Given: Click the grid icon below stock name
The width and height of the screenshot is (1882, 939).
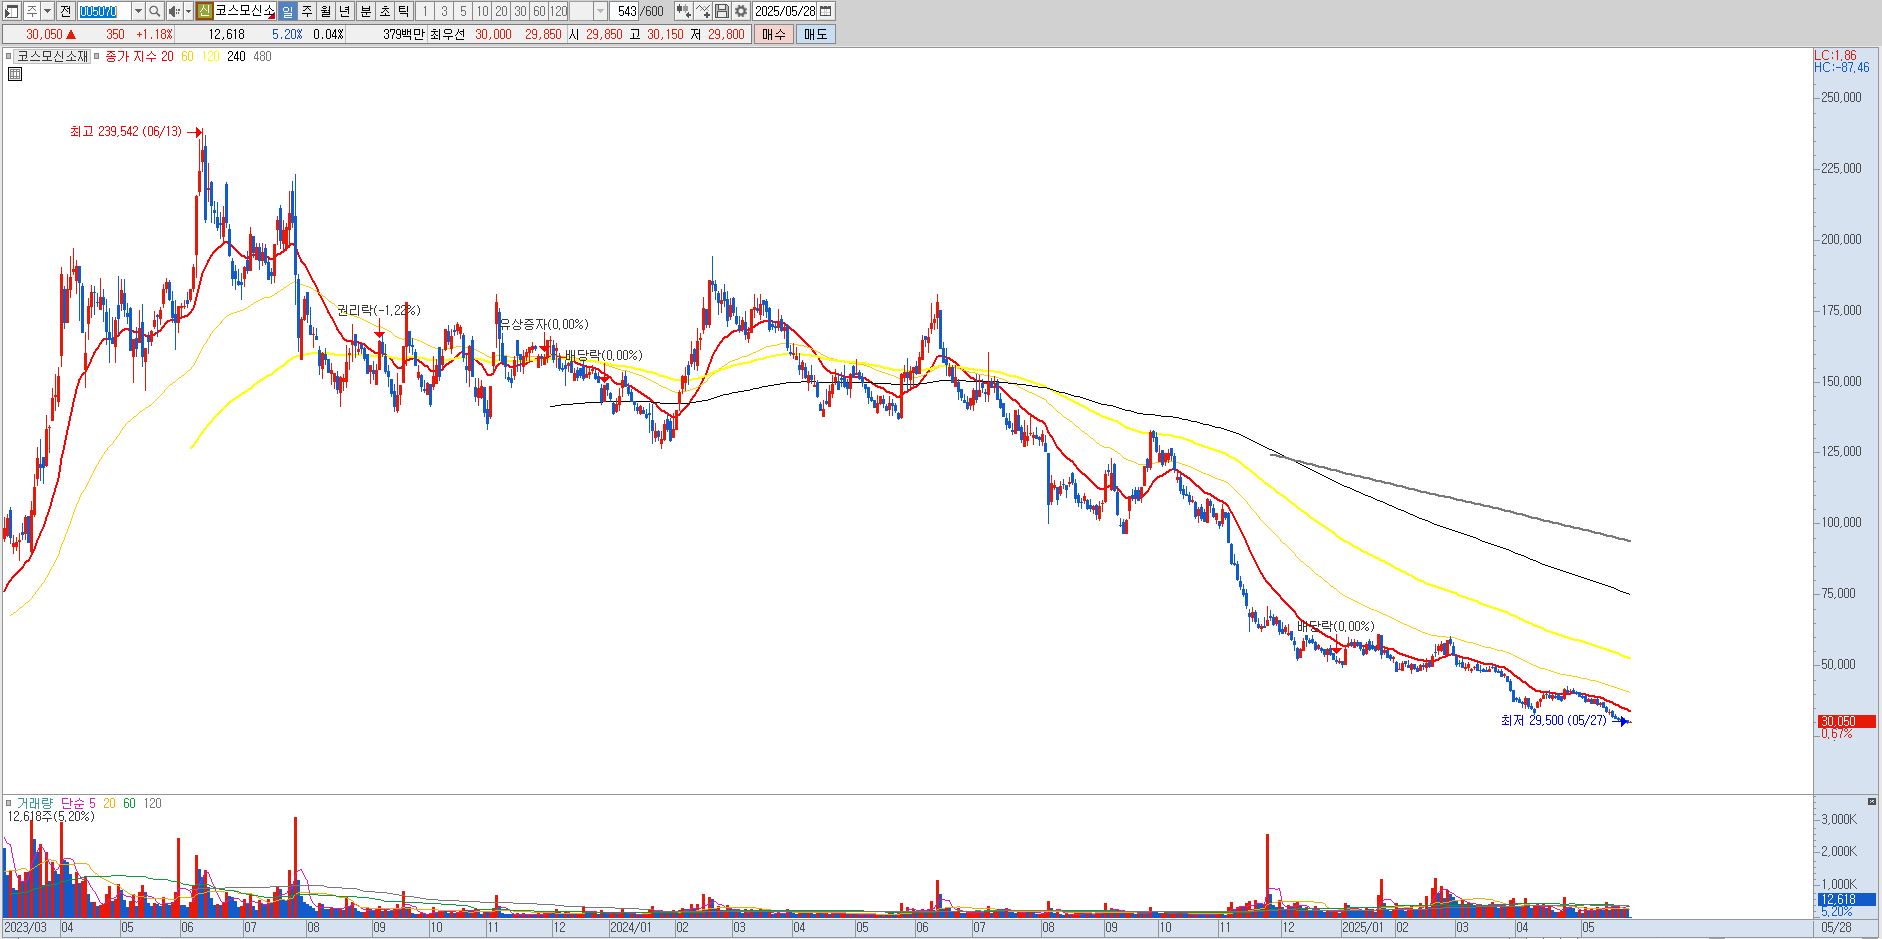Looking at the screenshot, I should 15,73.
